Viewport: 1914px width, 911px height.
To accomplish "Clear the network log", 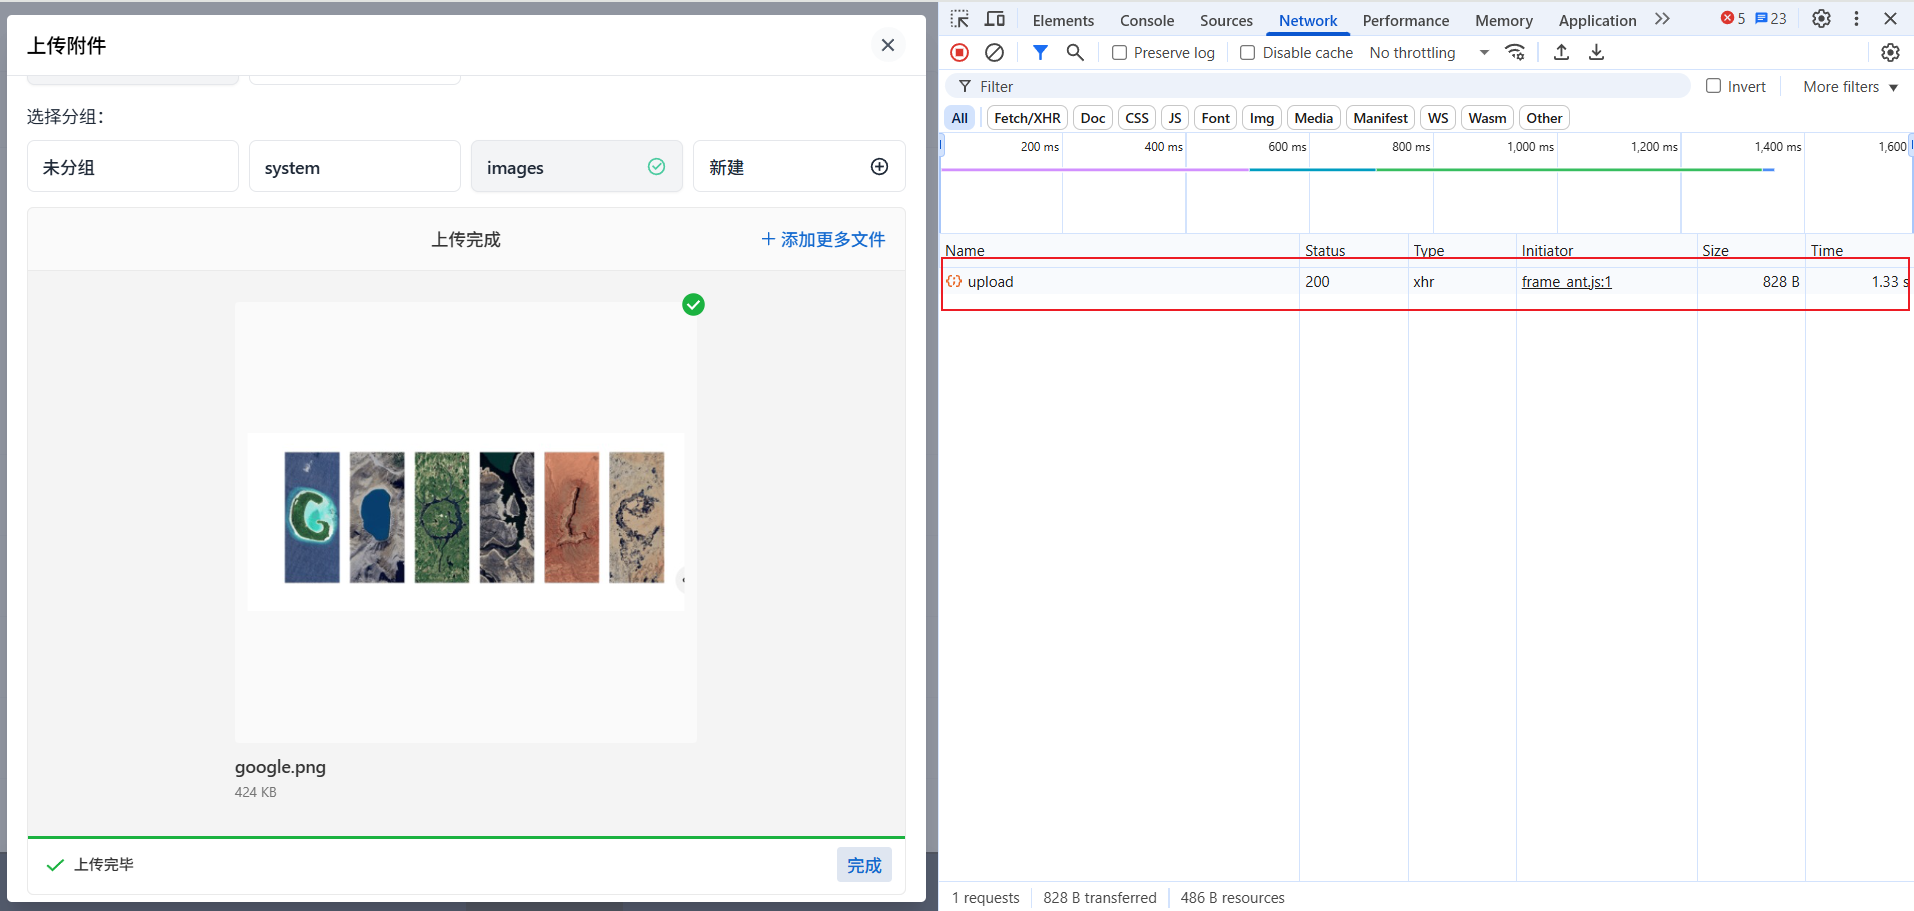I will [994, 52].
